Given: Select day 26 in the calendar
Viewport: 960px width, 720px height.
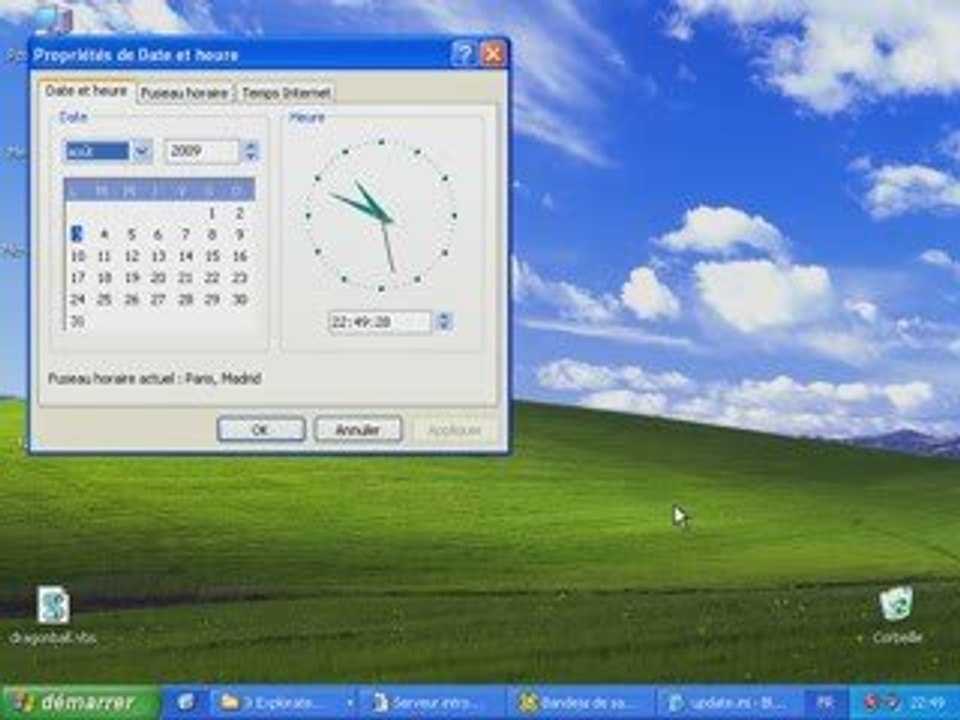Looking at the screenshot, I should 131,299.
